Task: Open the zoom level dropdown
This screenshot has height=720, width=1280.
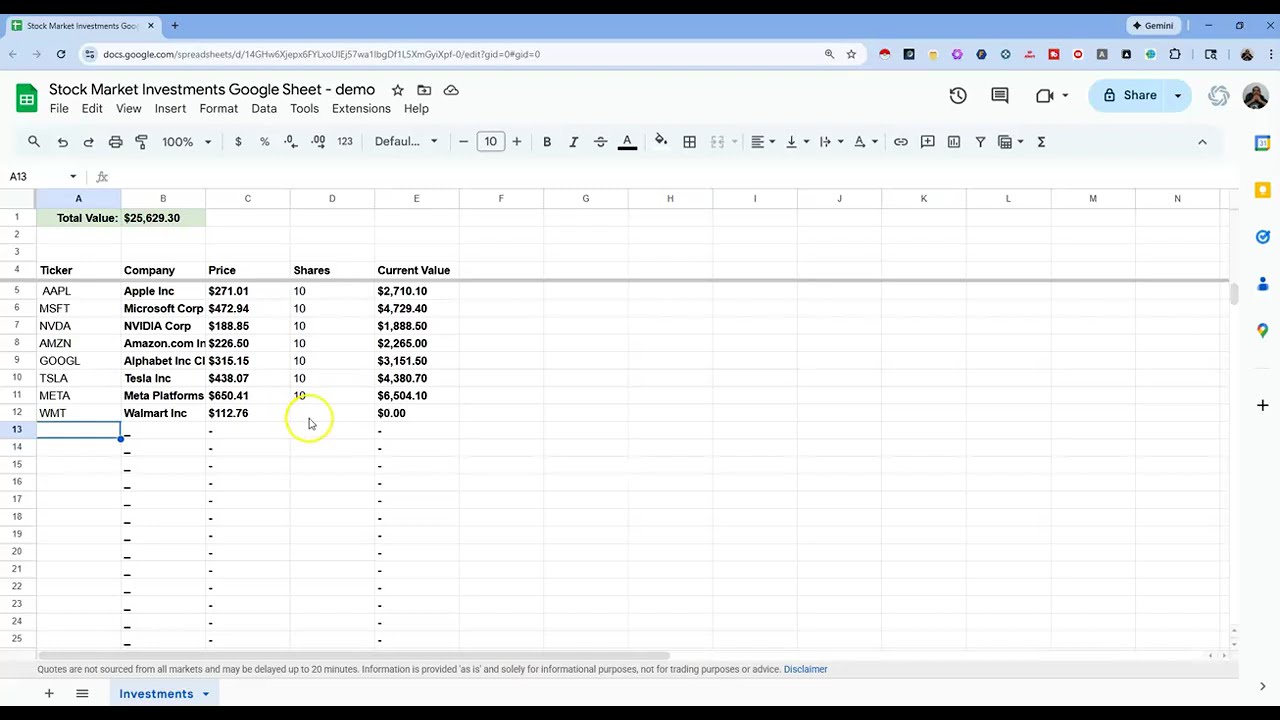Action: [187, 142]
